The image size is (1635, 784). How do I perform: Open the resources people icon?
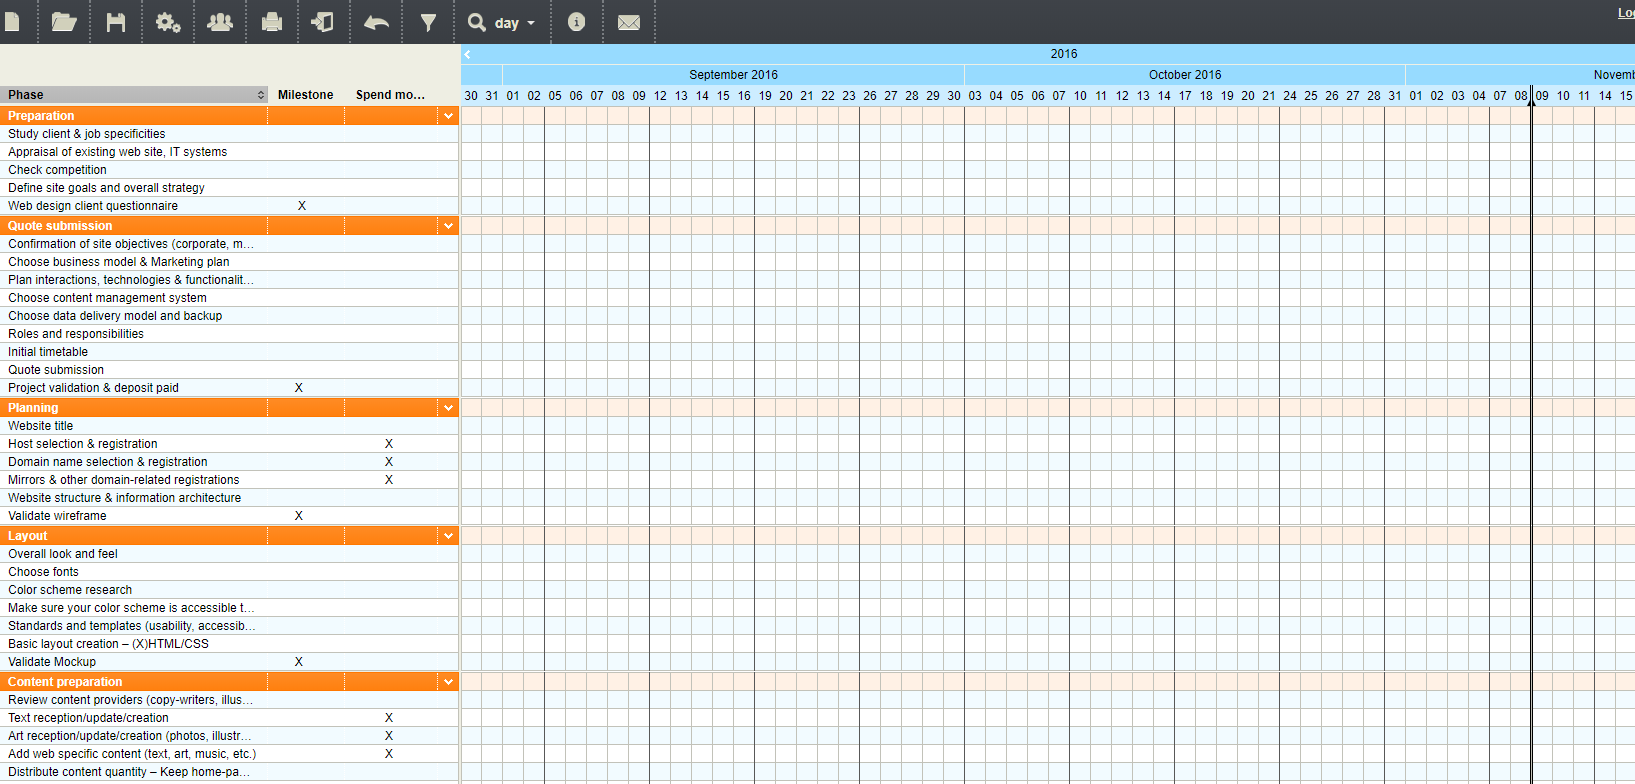pos(220,22)
